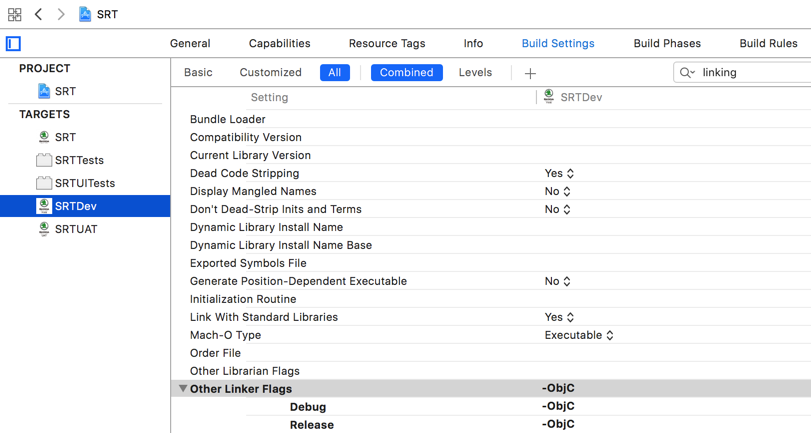Viewport: 811px width, 433px height.
Task: Toggle the targets list sidebar icon
Action: 13,43
